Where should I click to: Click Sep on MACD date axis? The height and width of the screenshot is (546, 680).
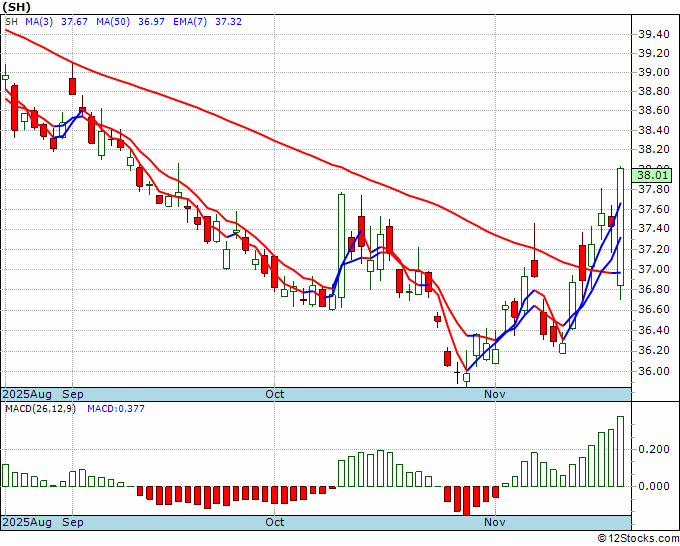[x=73, y=522]
